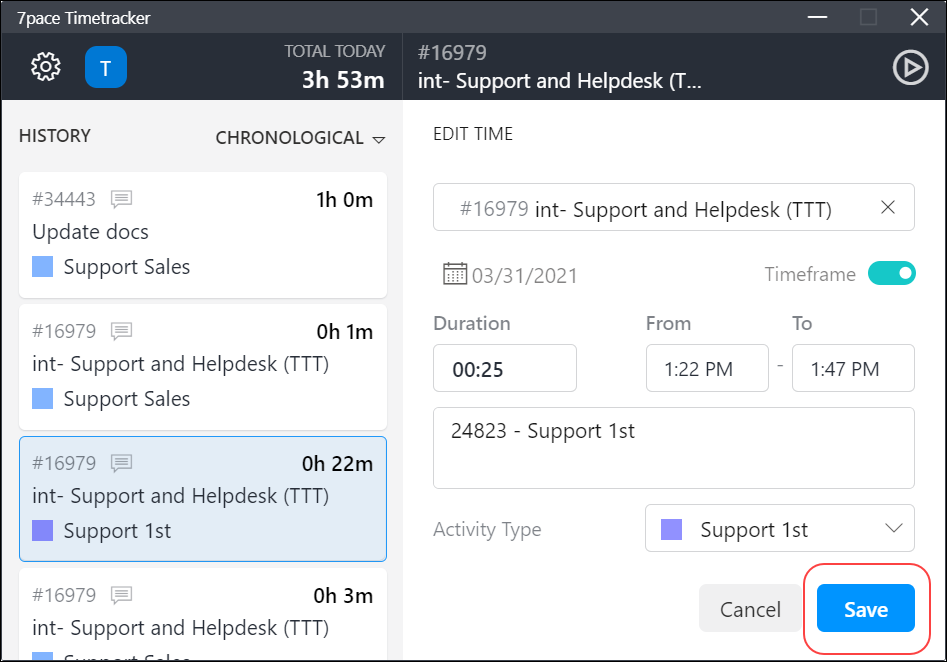Save the edited time entry
This screenshot has width=947, height=662.
tap(865, 608)
